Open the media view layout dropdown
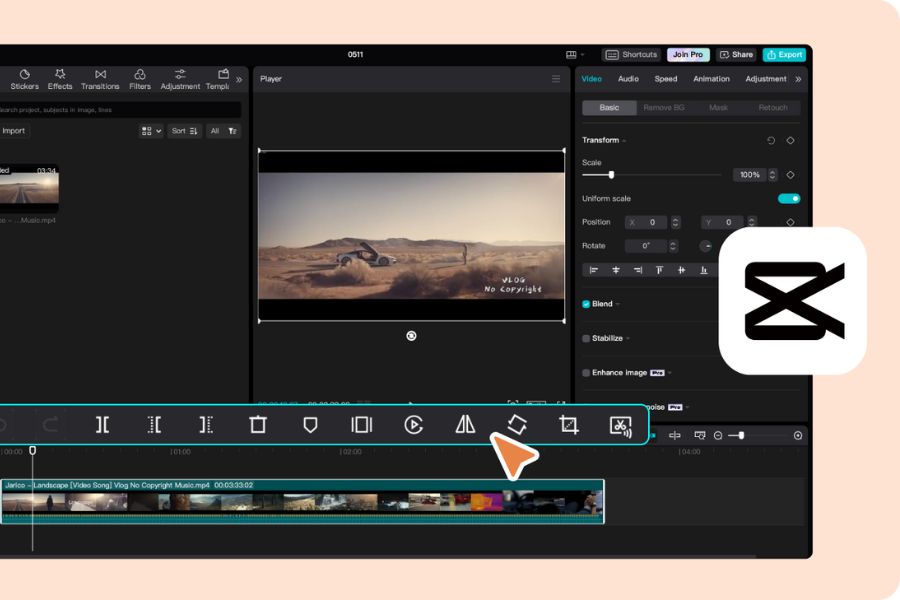The image size is (900, 600). tap(151, 131)
